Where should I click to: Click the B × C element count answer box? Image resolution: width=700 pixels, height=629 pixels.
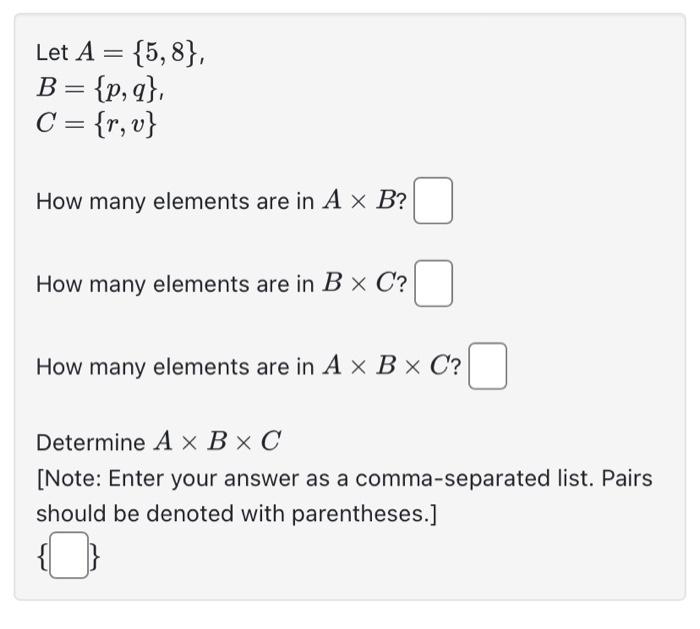pyautogui.click(x=434, y=283)
